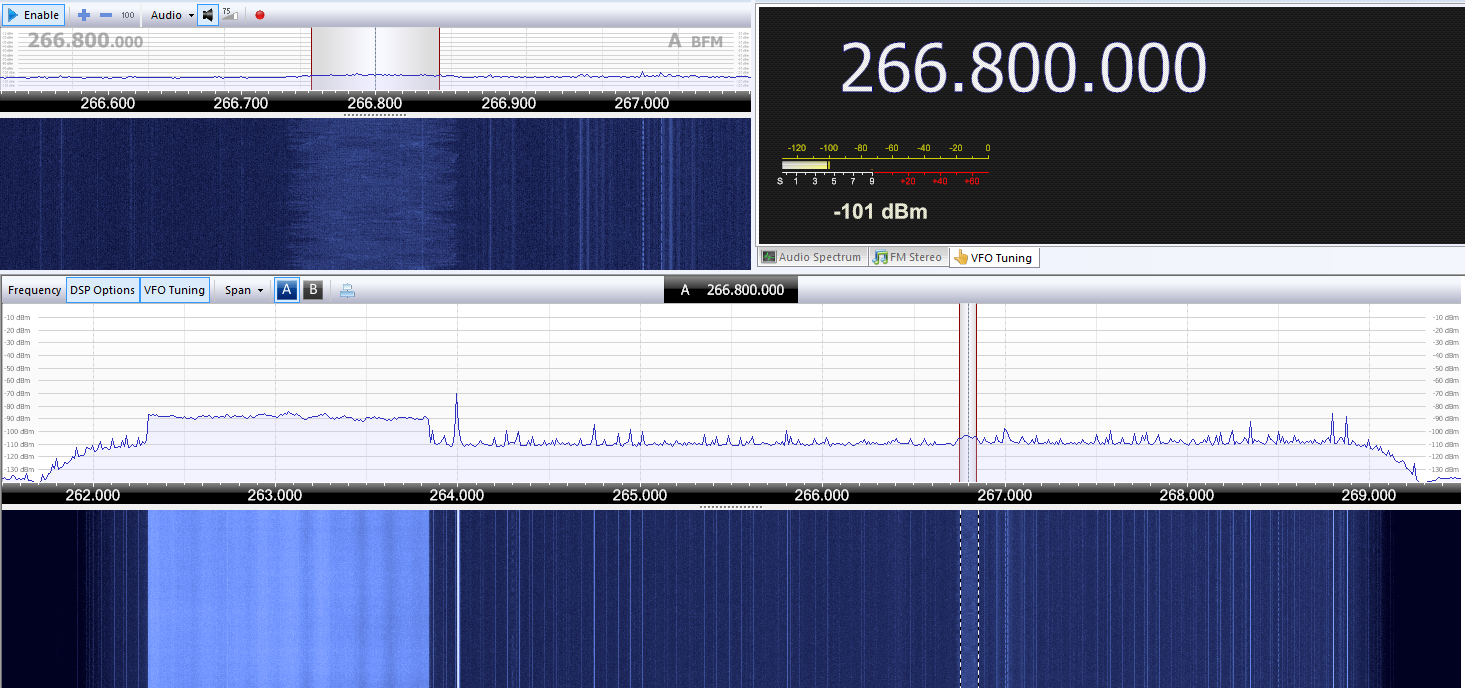Click the center-on-VFO icon next to B
This screenshot has height=688, width=1465.
pos(347,291)
